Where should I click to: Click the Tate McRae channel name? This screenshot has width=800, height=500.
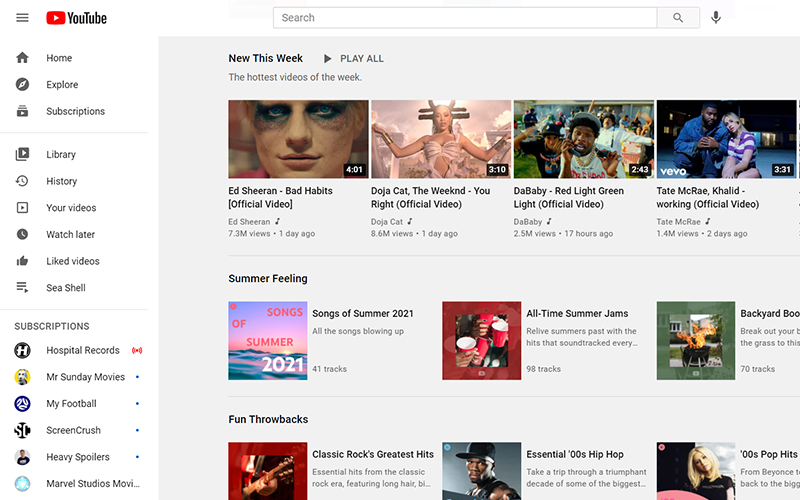tap(678, 221)
